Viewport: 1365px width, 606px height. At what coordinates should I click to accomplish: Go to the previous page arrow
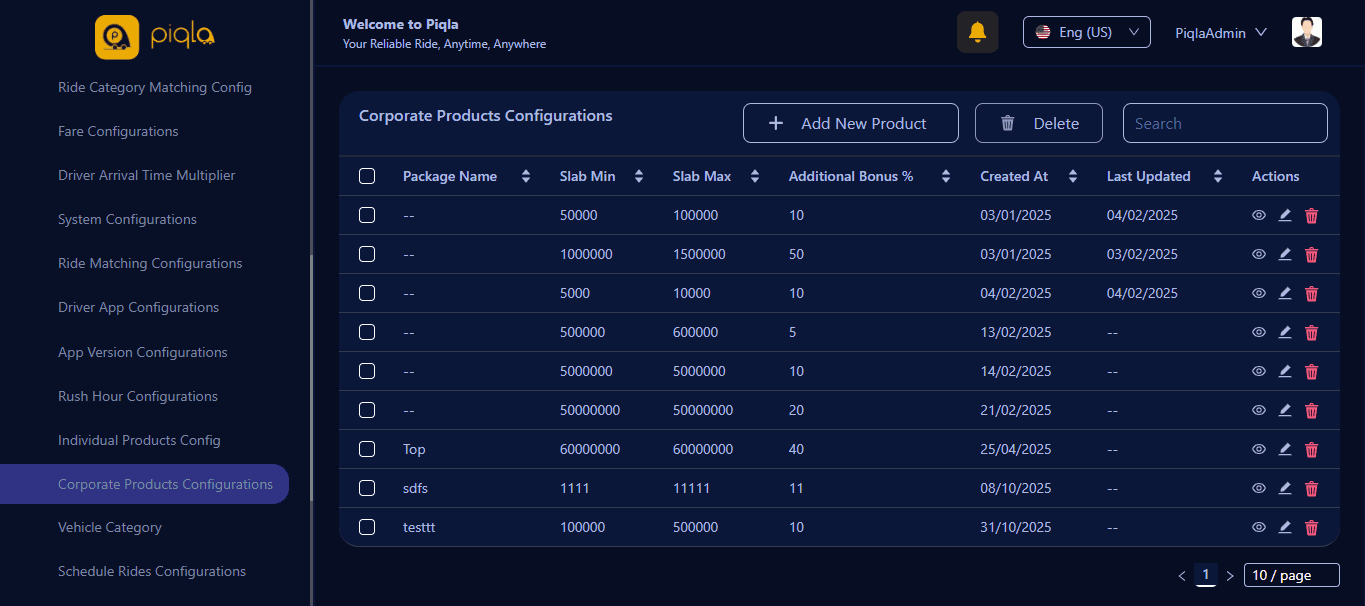pyautogui.click(x=1182, y=576)
